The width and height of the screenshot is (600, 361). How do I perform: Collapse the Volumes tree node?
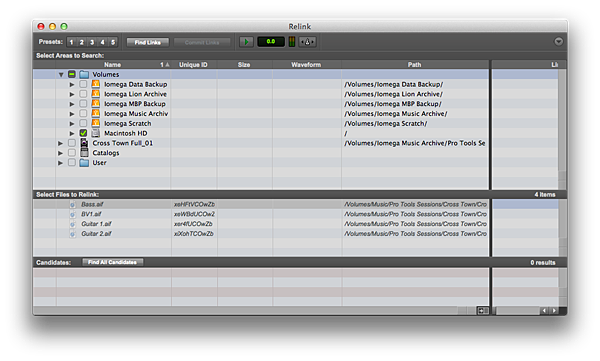60,75
